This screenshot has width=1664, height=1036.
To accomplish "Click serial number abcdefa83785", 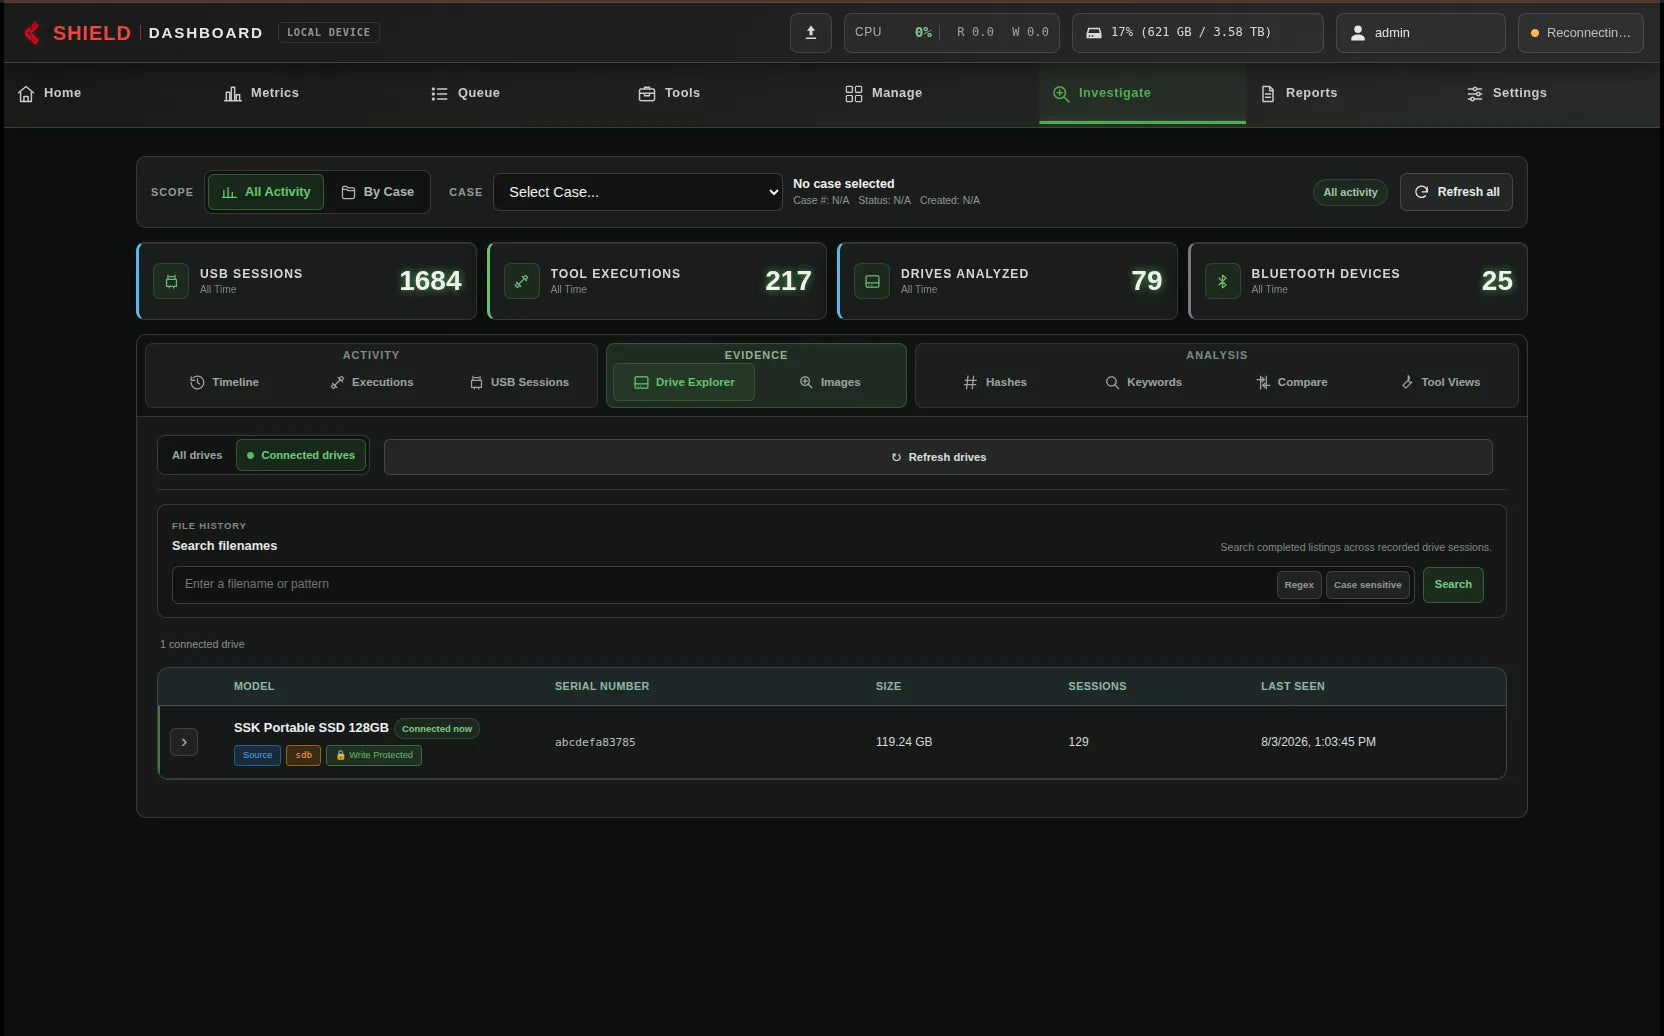I will 595,742.
